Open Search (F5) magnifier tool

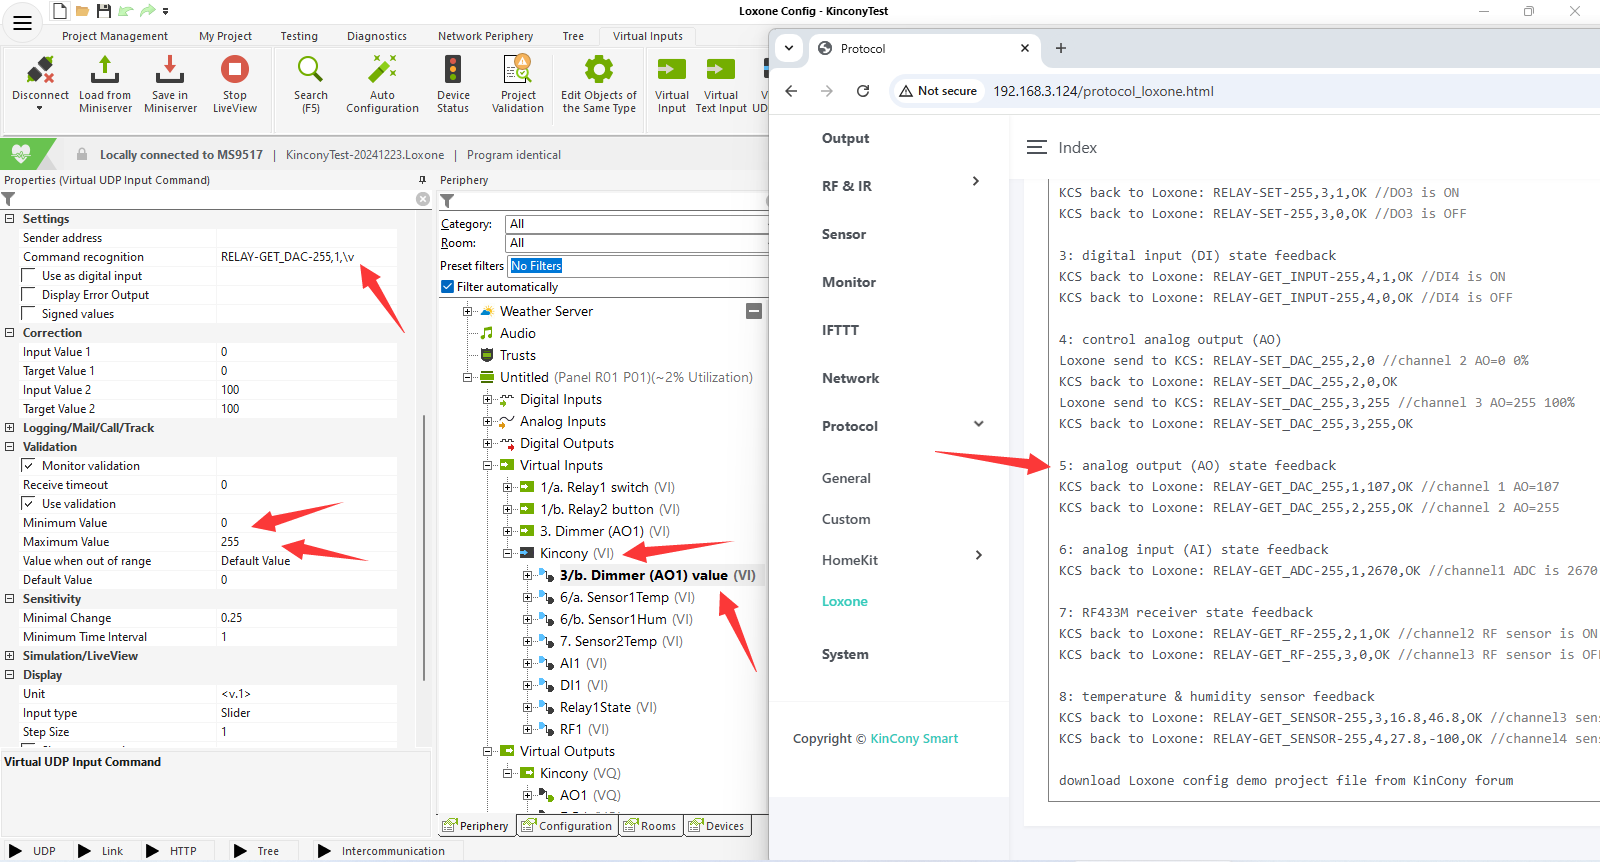(310, 69)
